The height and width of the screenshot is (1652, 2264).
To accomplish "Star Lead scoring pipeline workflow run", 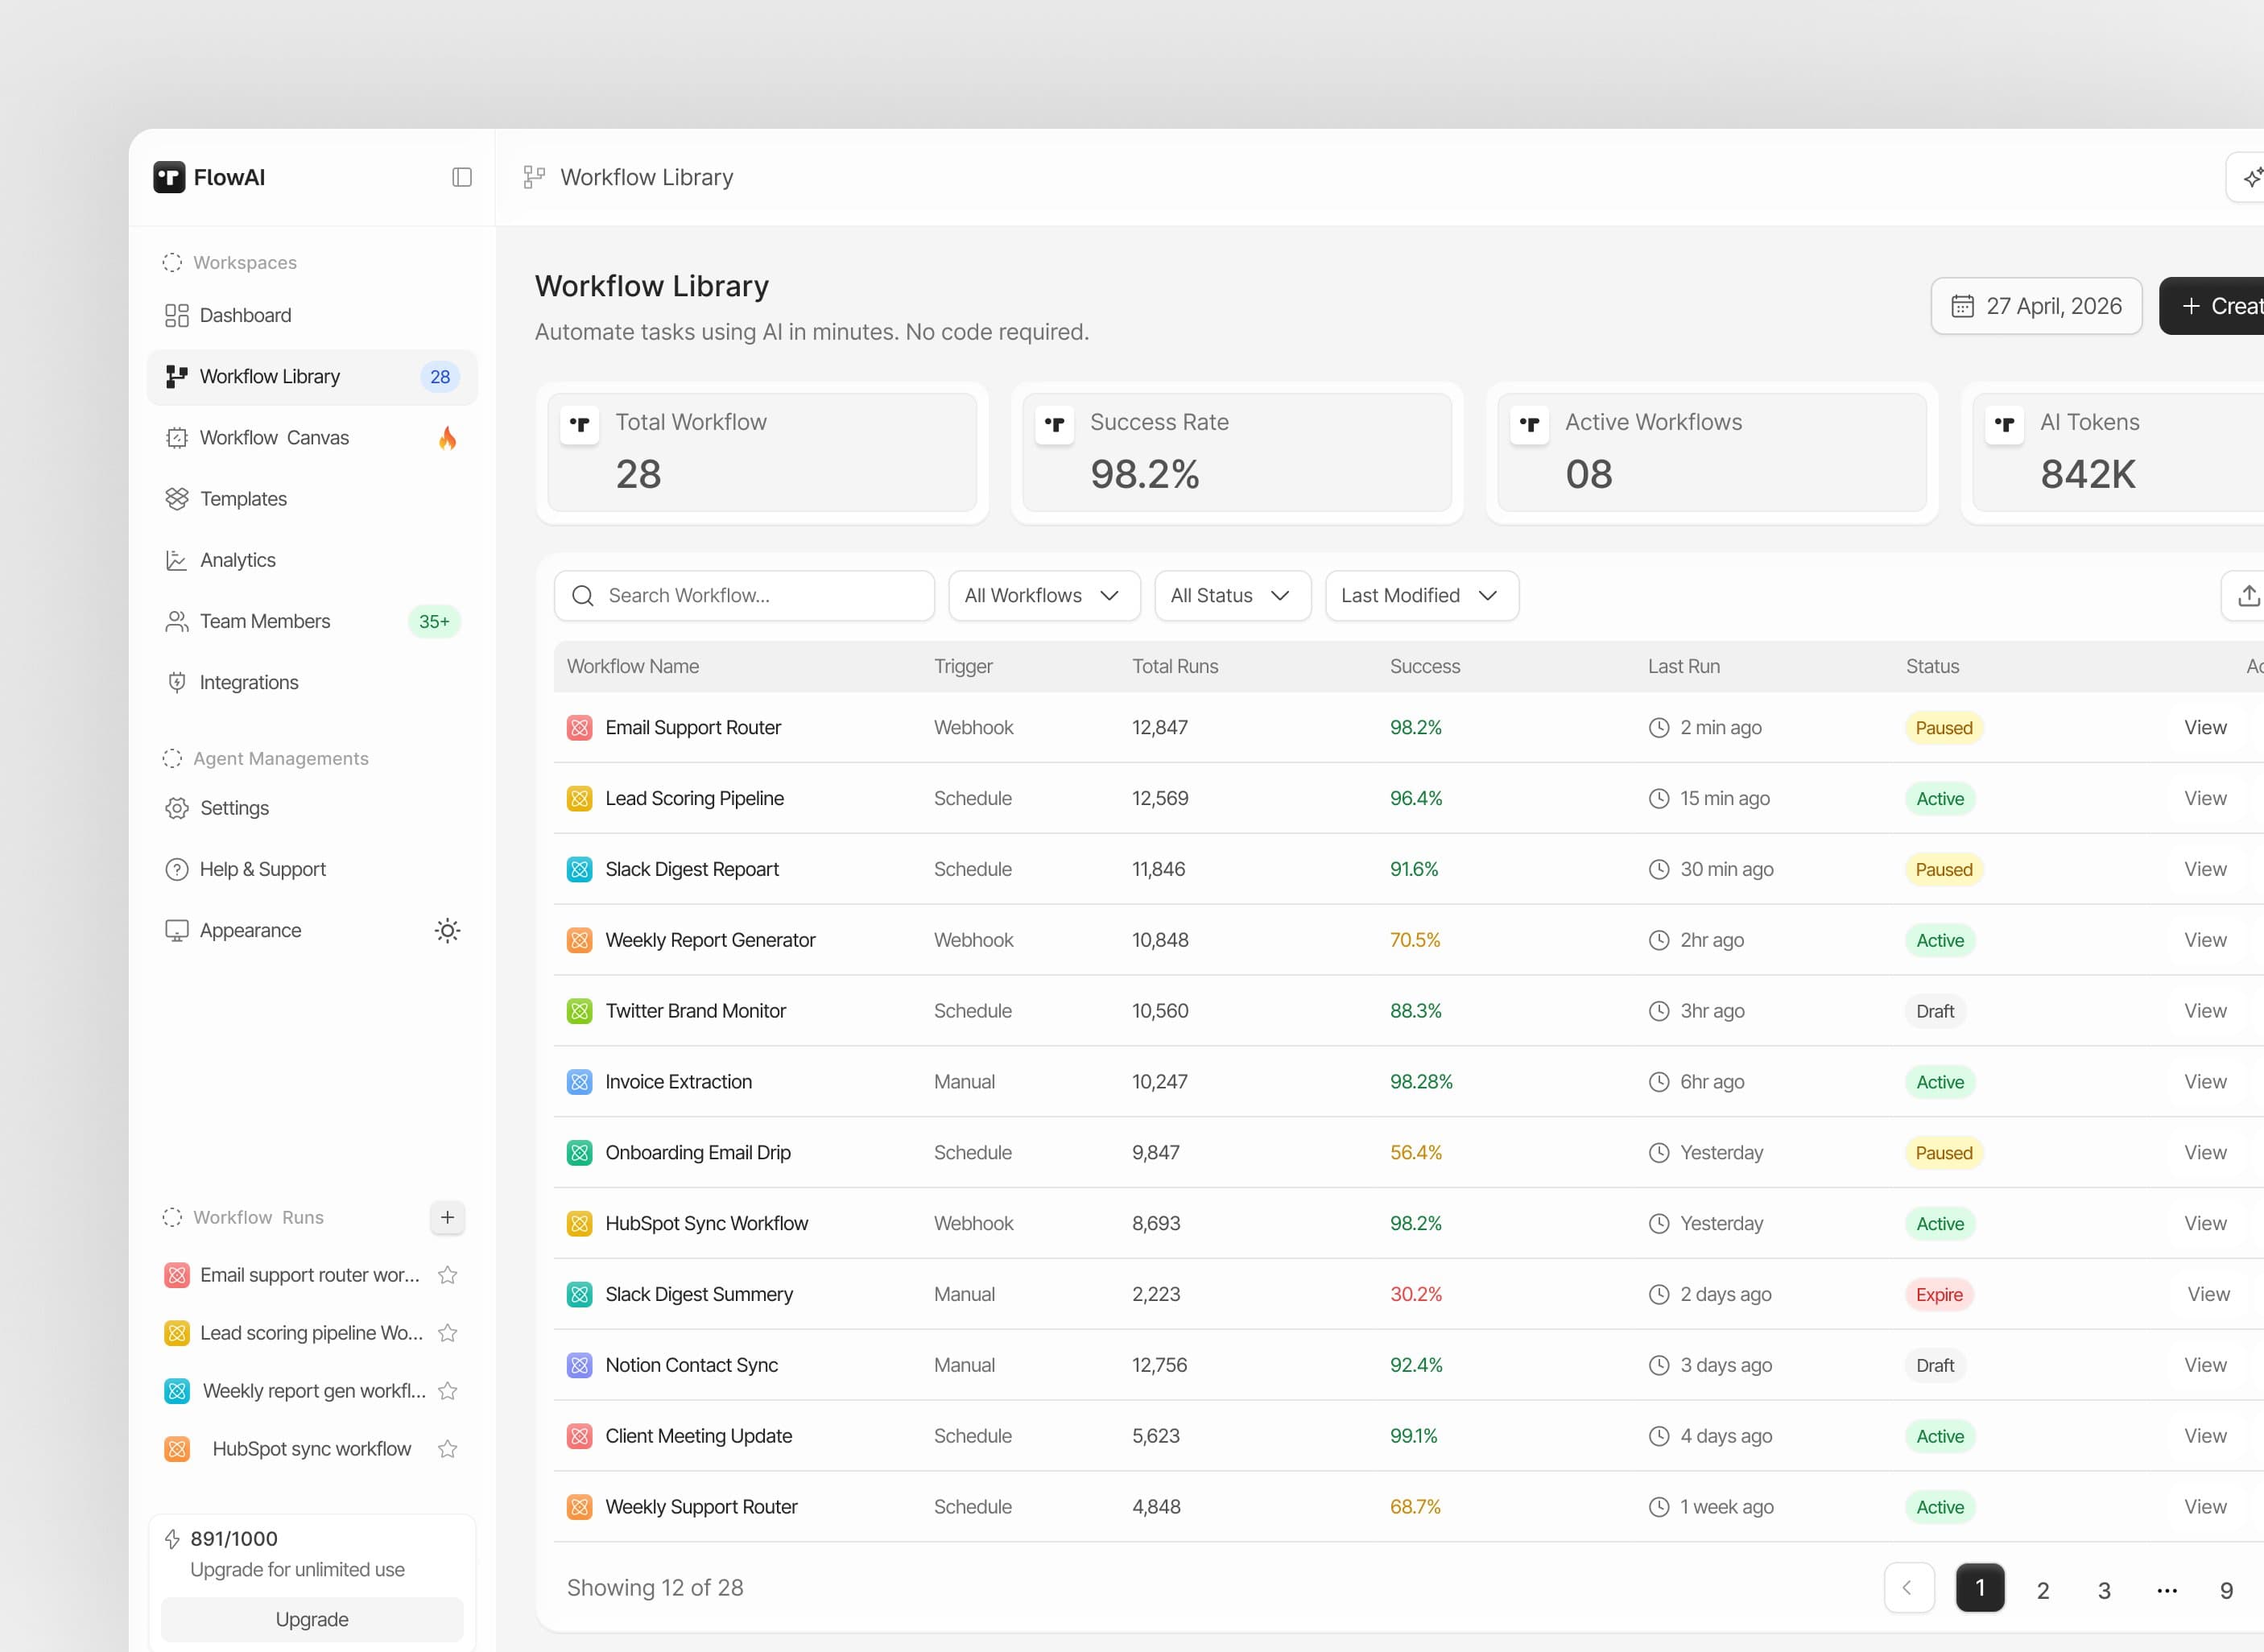I will (x=448, y=1333).
